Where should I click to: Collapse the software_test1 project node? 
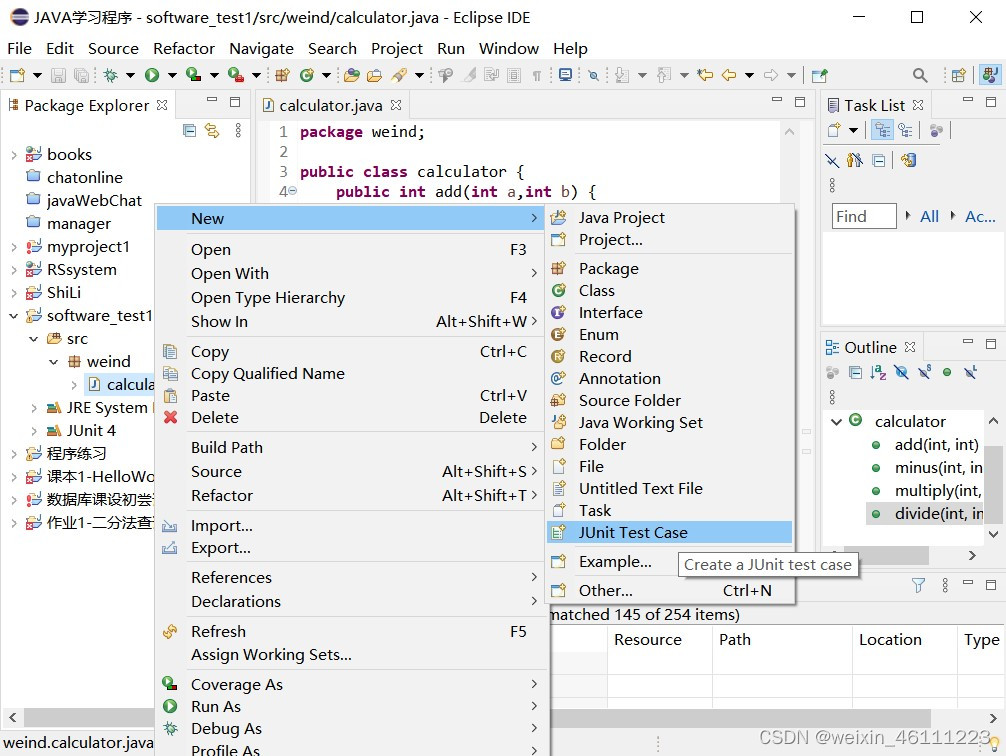pyautogui.click(x=13, y=316)
